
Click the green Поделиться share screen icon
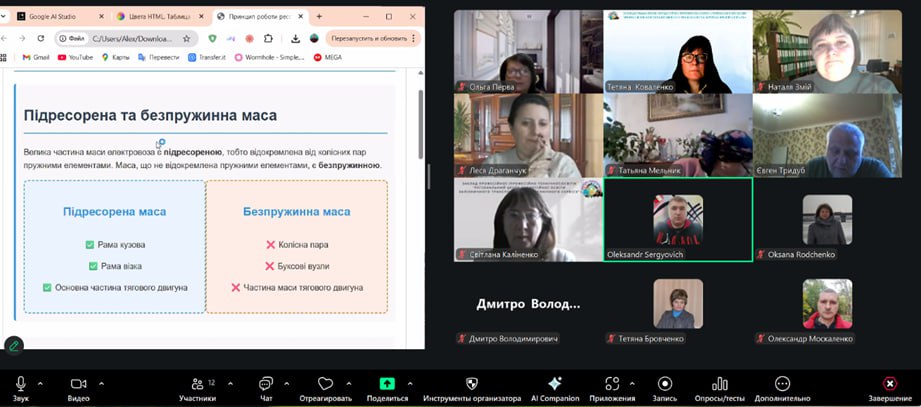click(387, 384)
